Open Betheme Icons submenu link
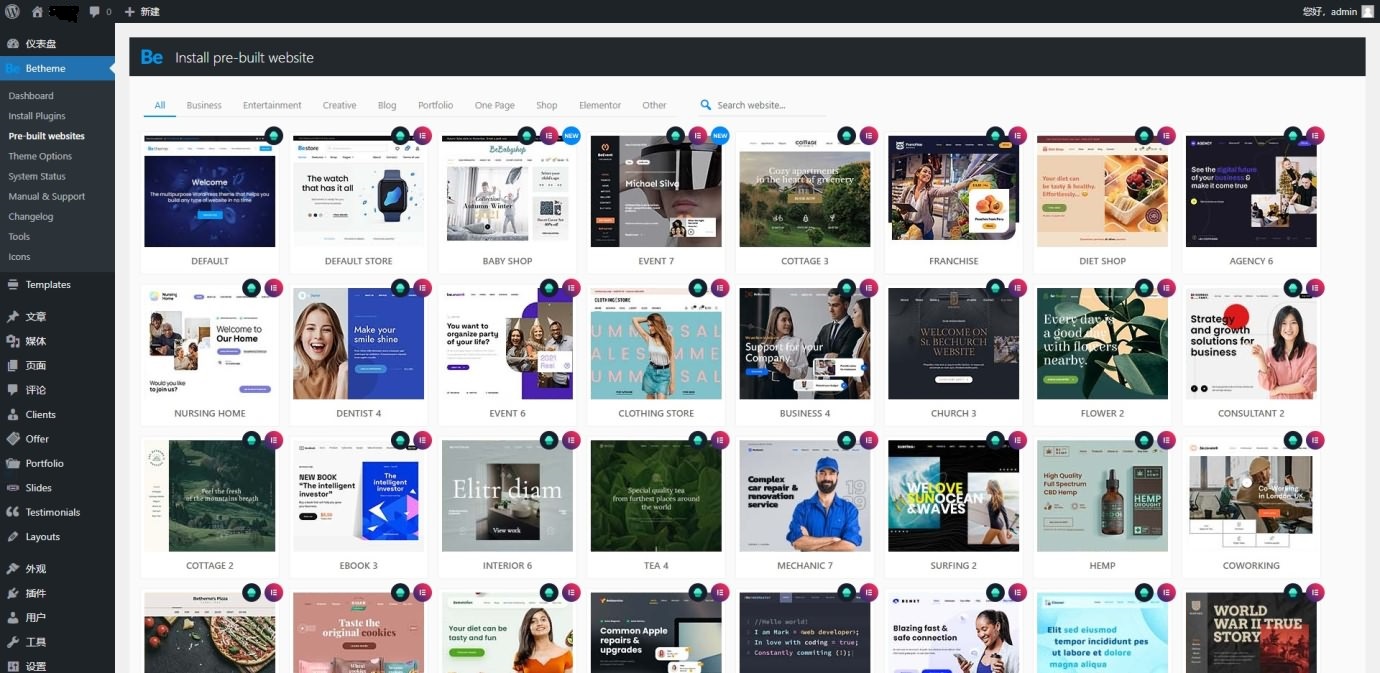This screenshot has width=1380, height=673. 19,257
